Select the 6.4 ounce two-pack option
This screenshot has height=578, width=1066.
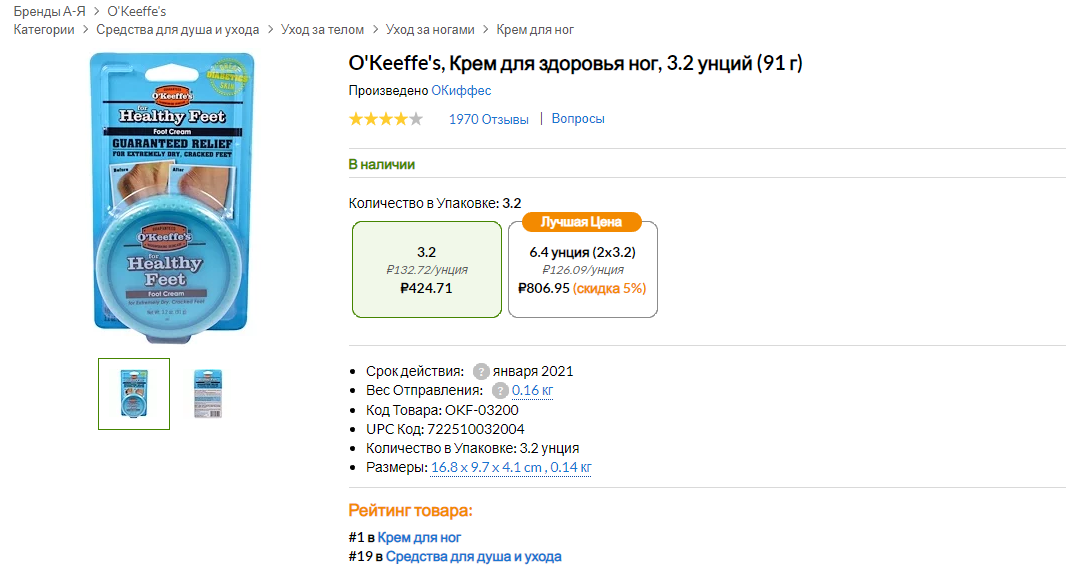(x=583, y=271)
